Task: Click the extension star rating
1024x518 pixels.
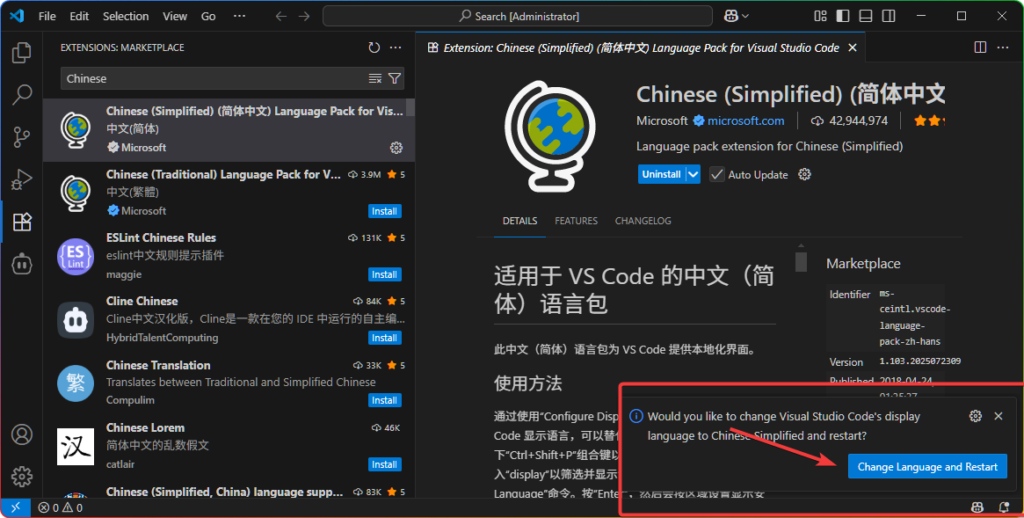Action: tap(929, 121)
